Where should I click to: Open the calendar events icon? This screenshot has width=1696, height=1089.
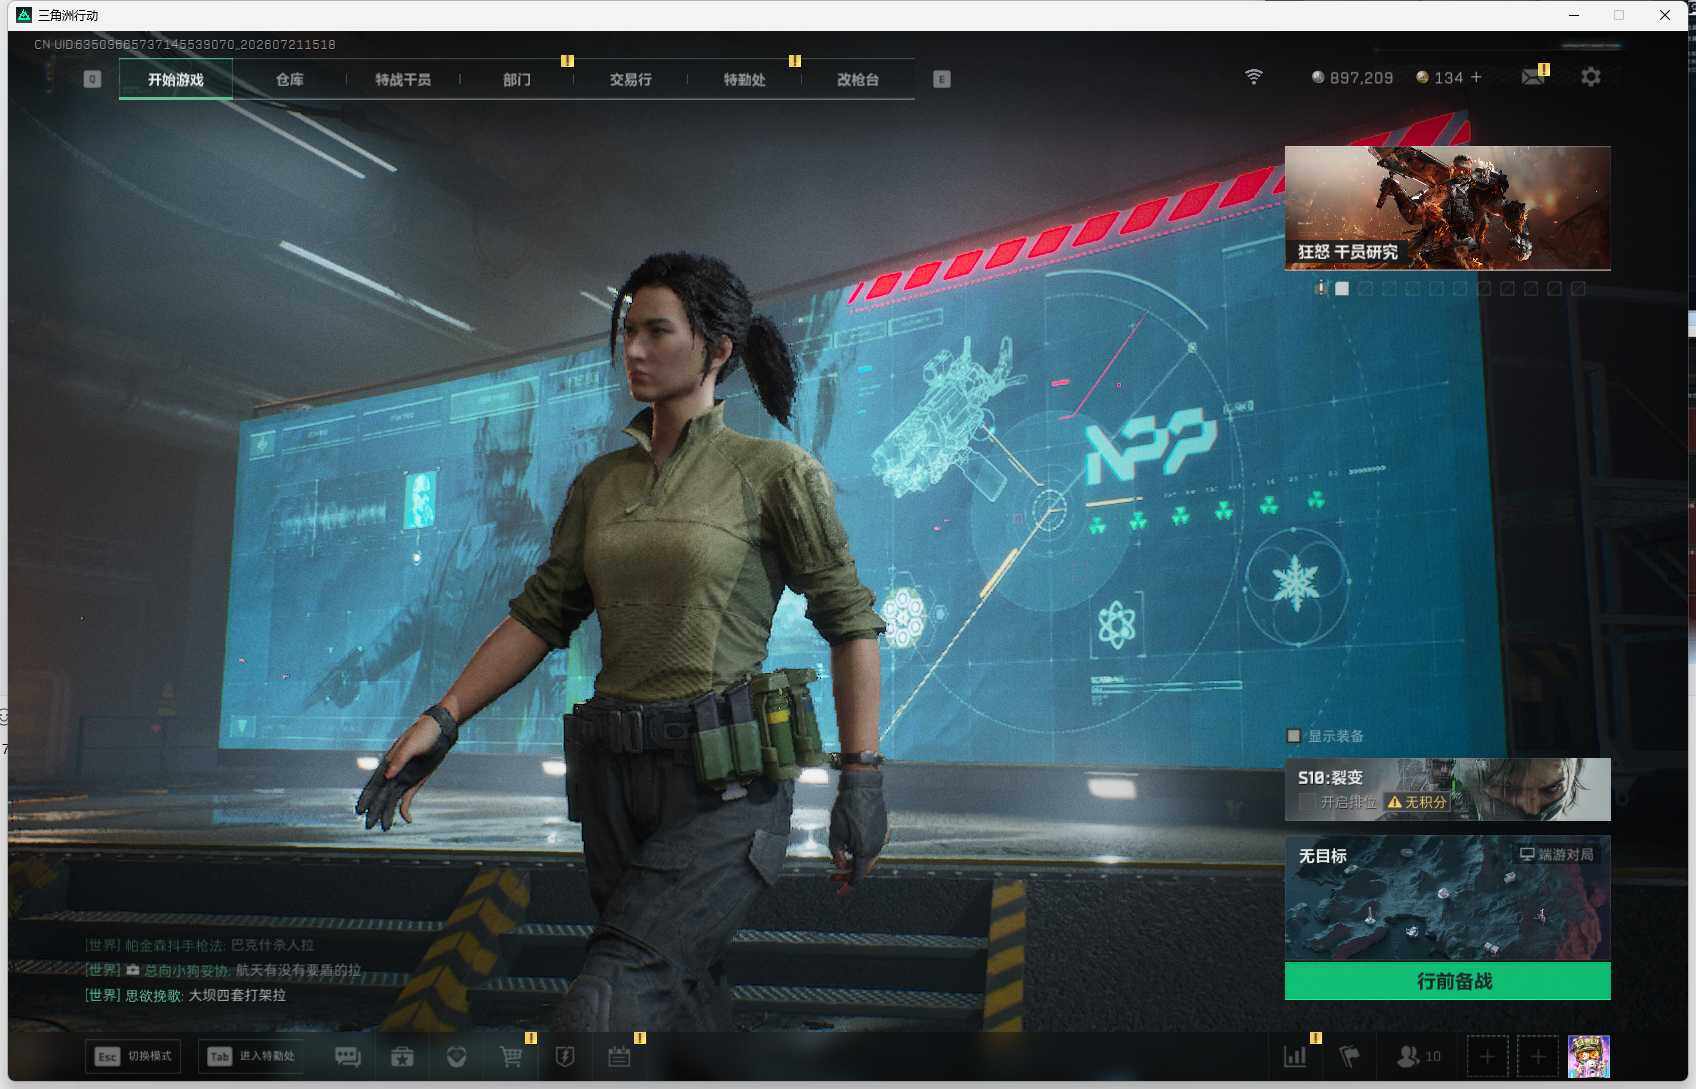coord(619,1057)
